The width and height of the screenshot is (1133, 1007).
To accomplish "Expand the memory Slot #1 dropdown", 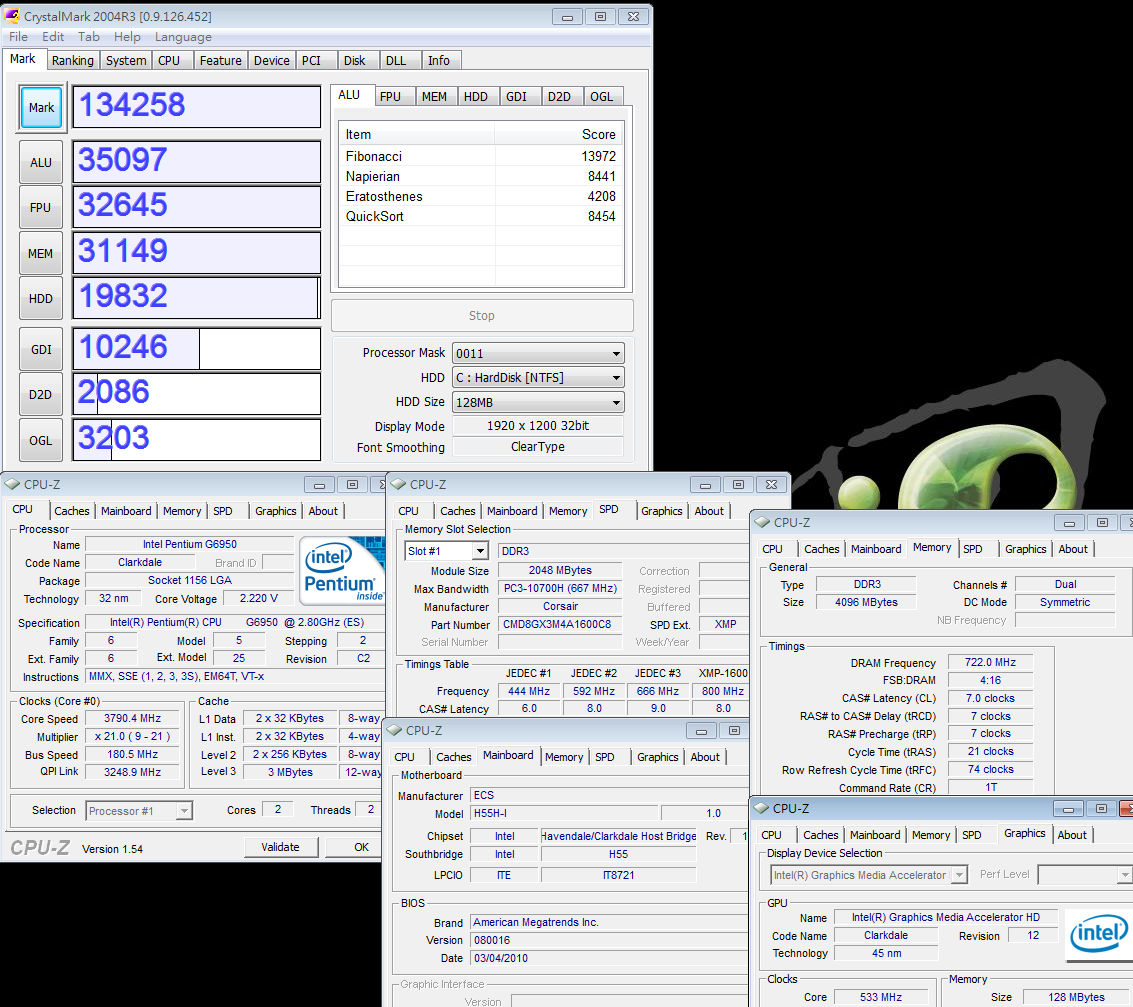I will (446, 551).
